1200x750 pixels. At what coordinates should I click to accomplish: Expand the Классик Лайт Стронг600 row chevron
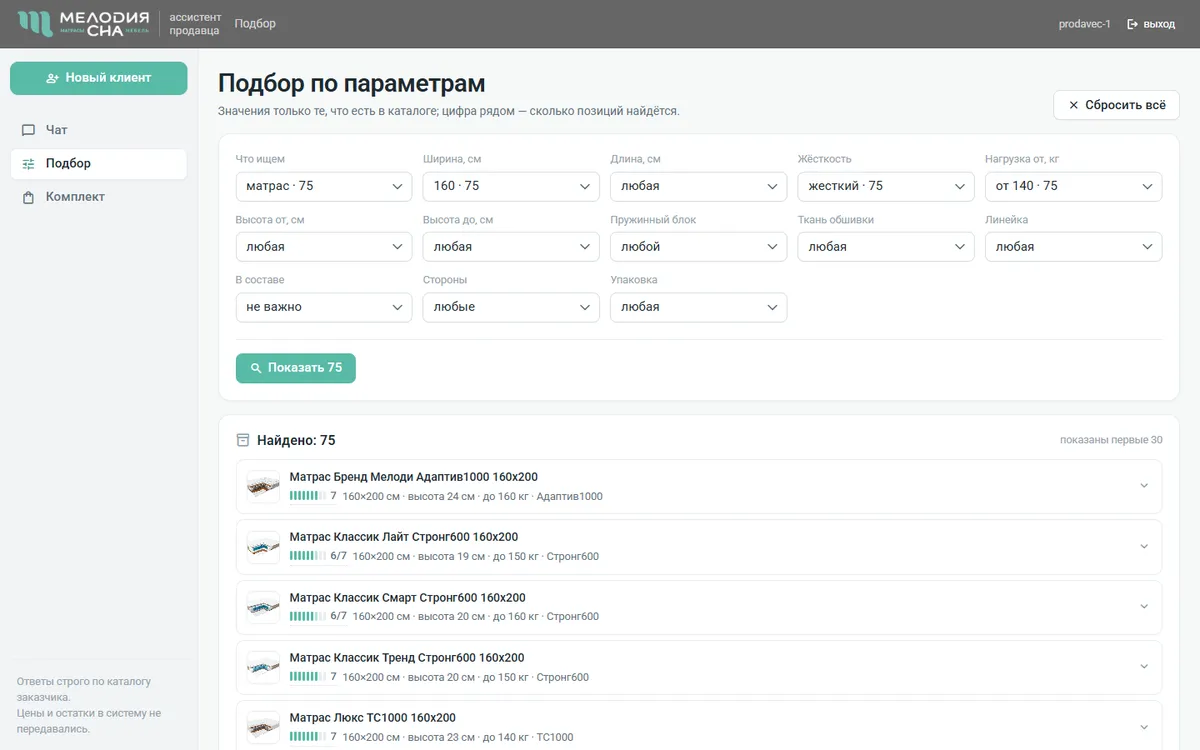(x=1144, y=546)
